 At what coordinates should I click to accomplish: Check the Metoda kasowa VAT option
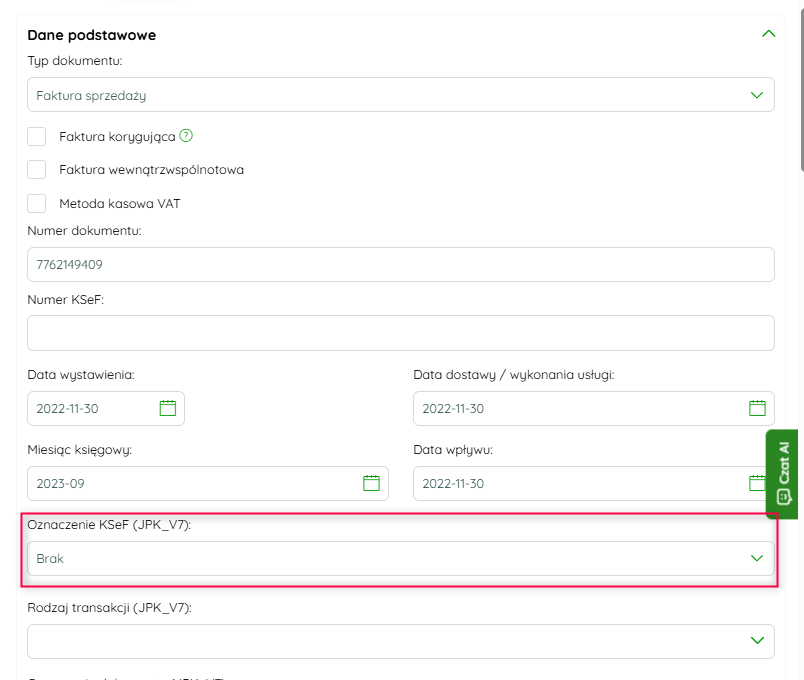point(37,204)
